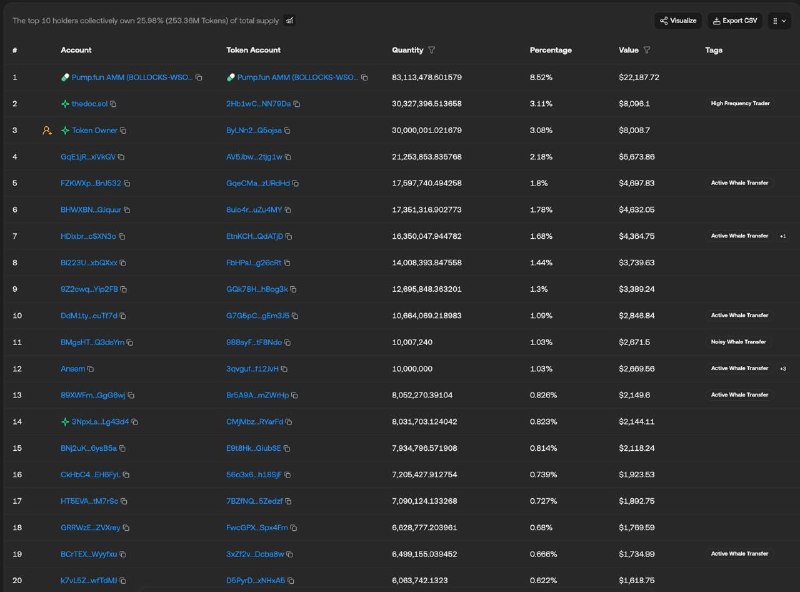Open token account ByLNn2...Q5ojsa

[x=254, y=131]
